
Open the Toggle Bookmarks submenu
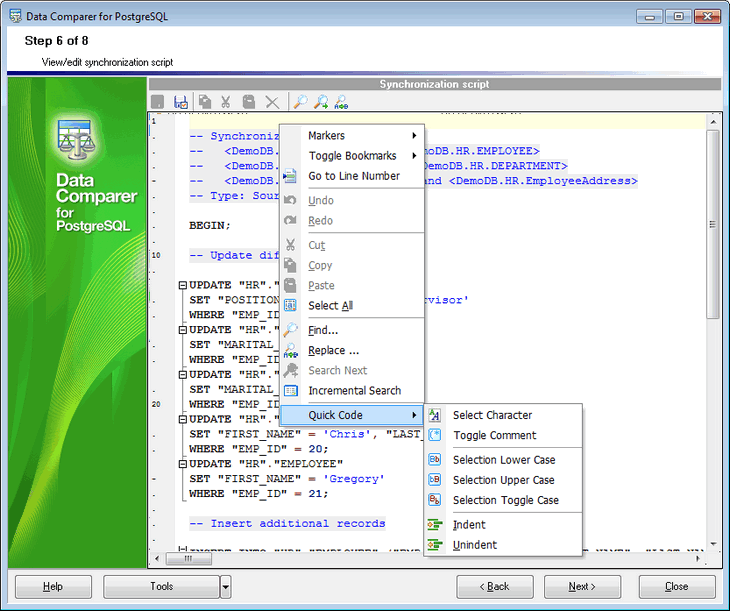[x=352, y=156]
